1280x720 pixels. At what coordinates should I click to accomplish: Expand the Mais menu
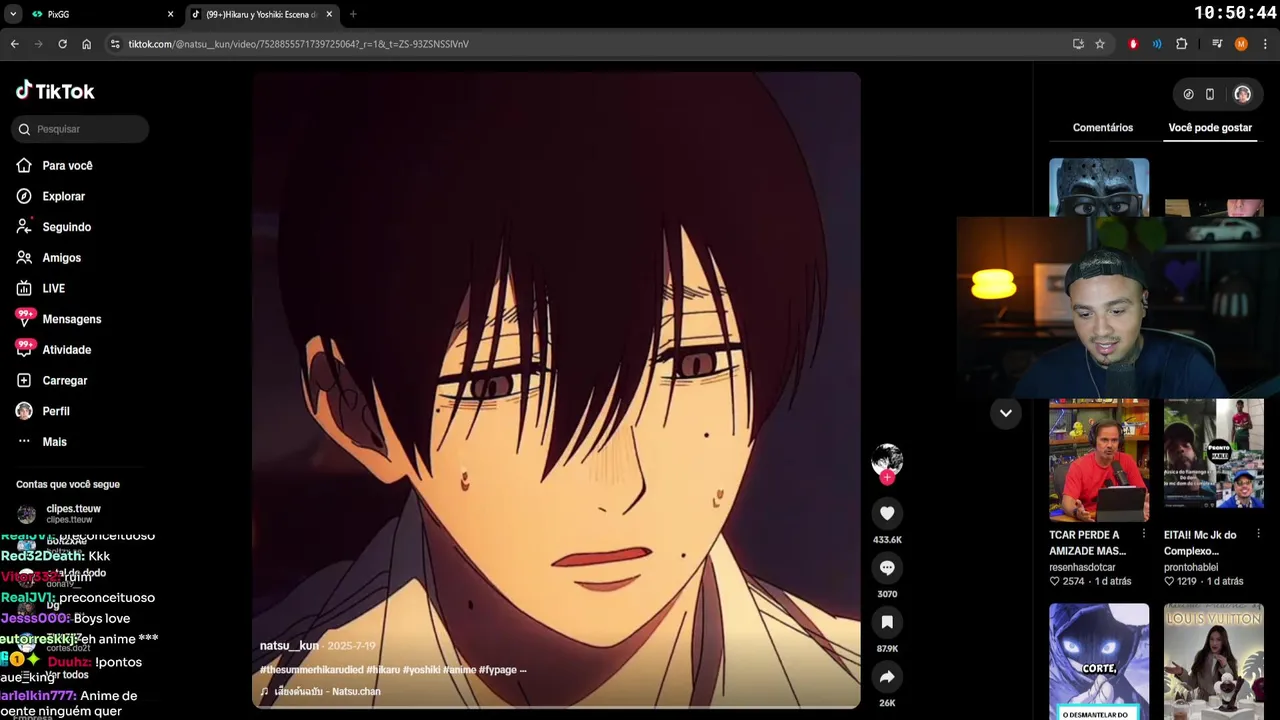click(x=54, y=442)
